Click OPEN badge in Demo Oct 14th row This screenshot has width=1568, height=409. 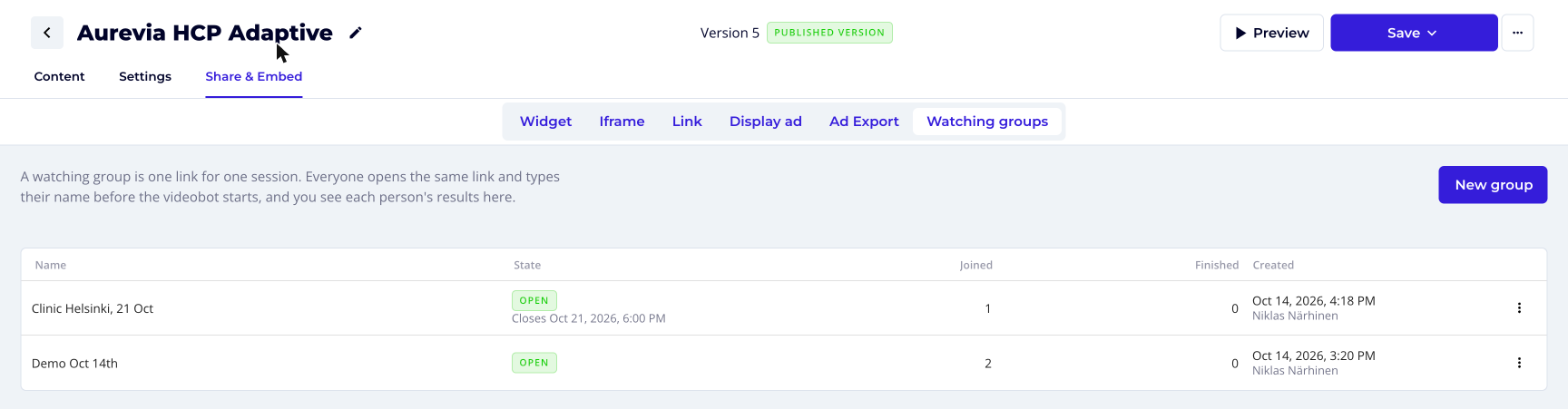pos(534,362)
